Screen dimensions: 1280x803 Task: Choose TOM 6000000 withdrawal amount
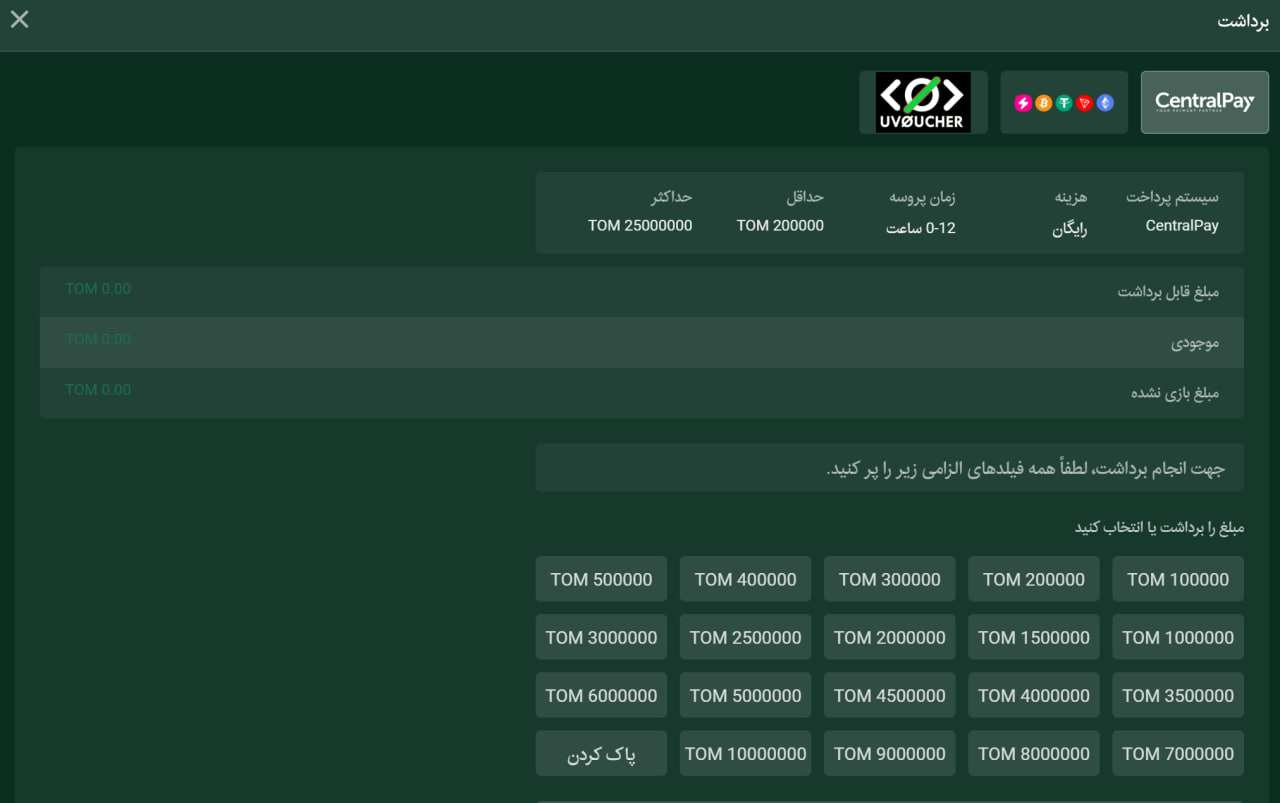(x=601, y=695)
